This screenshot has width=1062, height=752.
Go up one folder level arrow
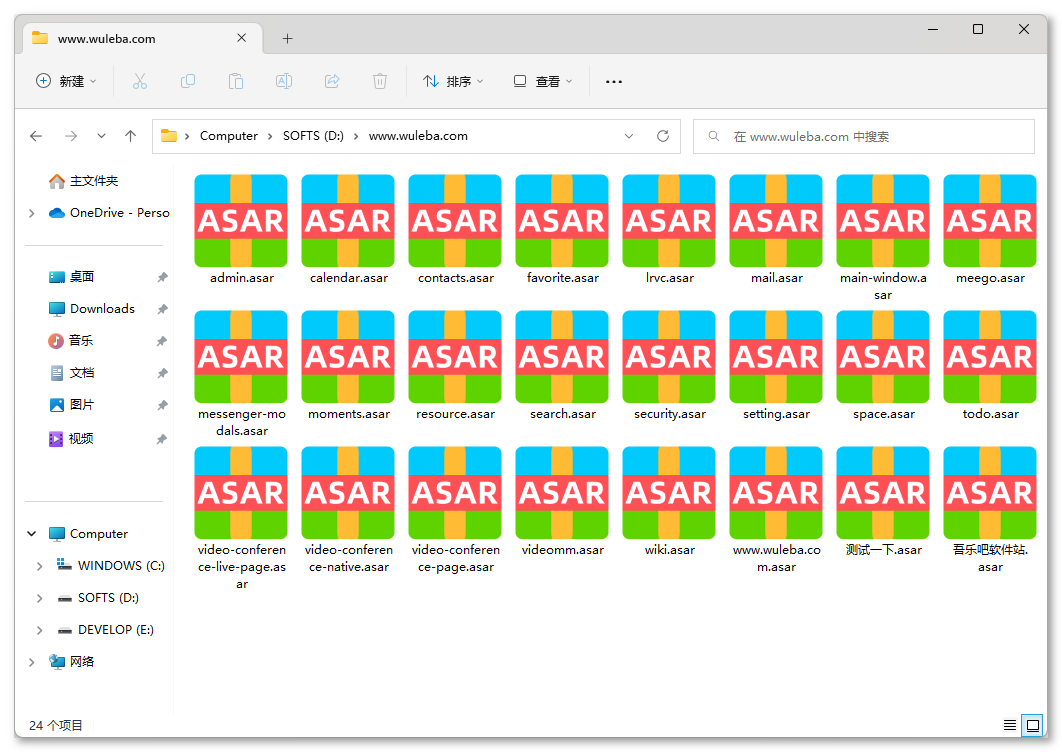click(x=131, y=136)
